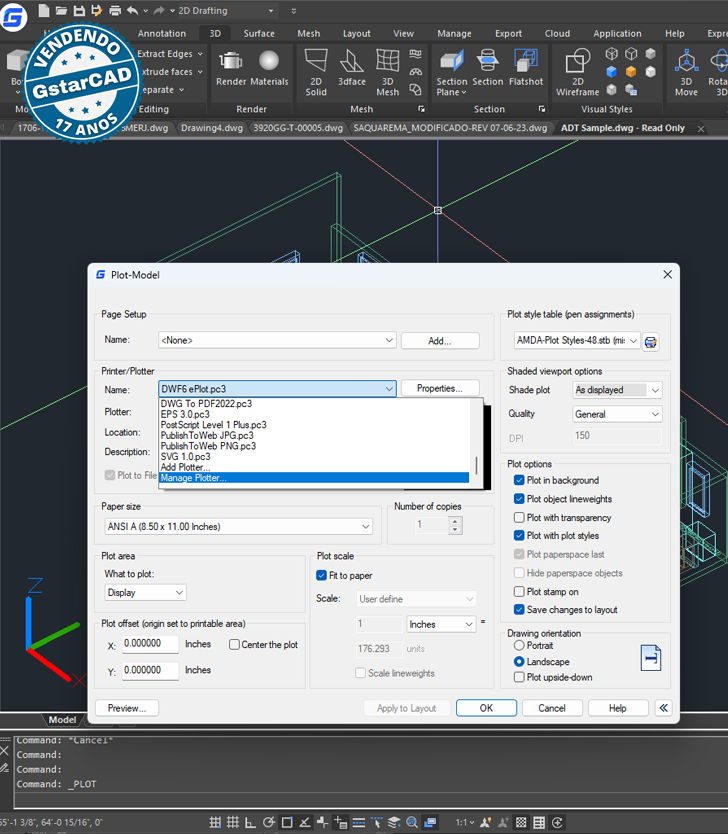Enable Plot with transparency

click(519, 518)
